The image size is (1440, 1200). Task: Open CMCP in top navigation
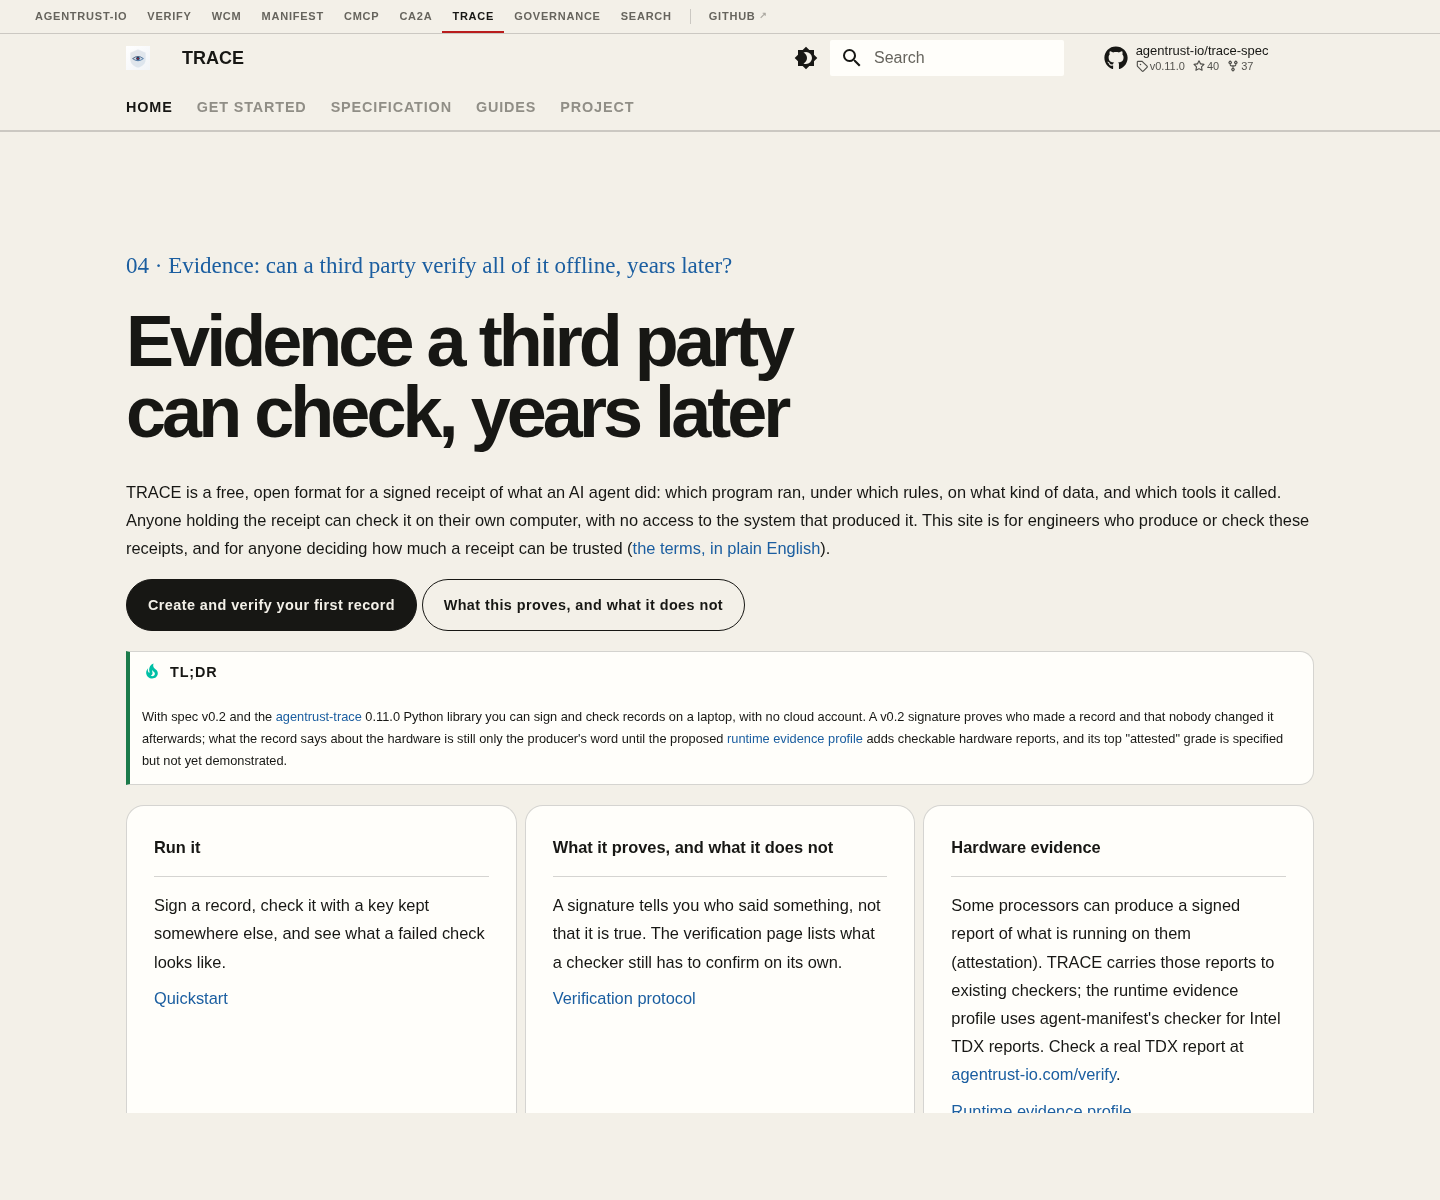(361, 16)
